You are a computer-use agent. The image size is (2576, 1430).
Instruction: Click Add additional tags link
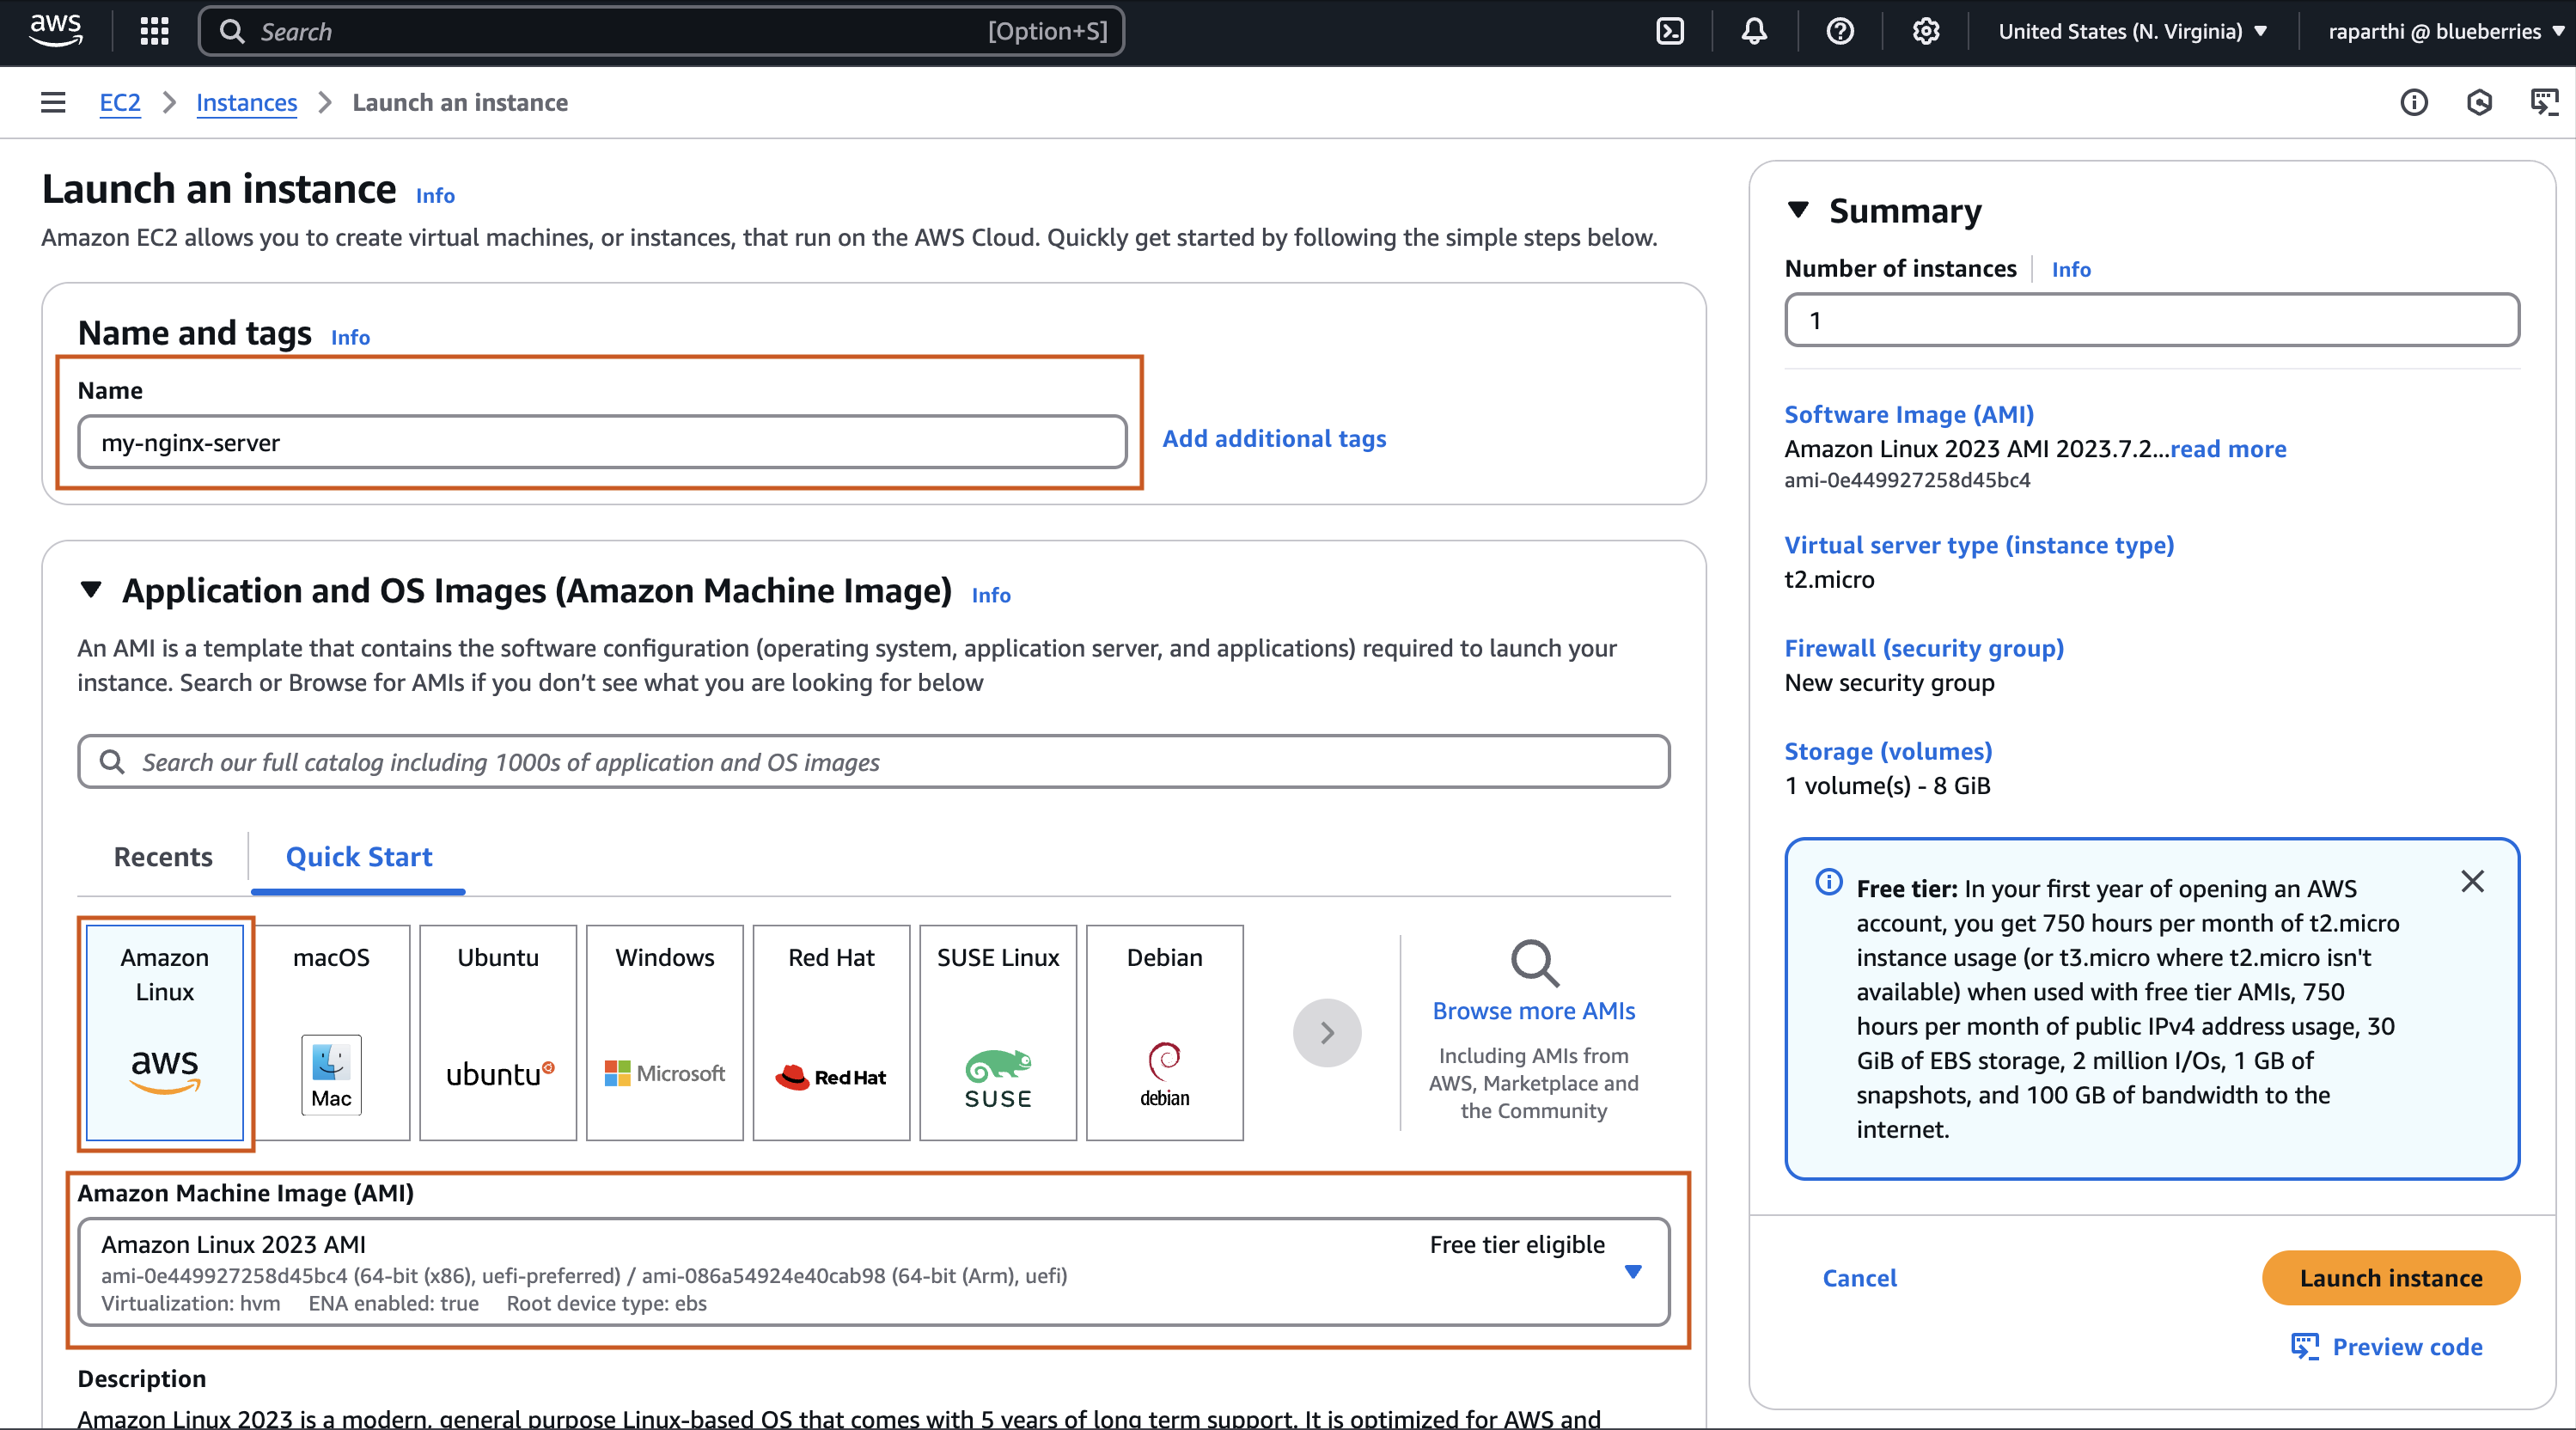click(x=1274, y=438)
